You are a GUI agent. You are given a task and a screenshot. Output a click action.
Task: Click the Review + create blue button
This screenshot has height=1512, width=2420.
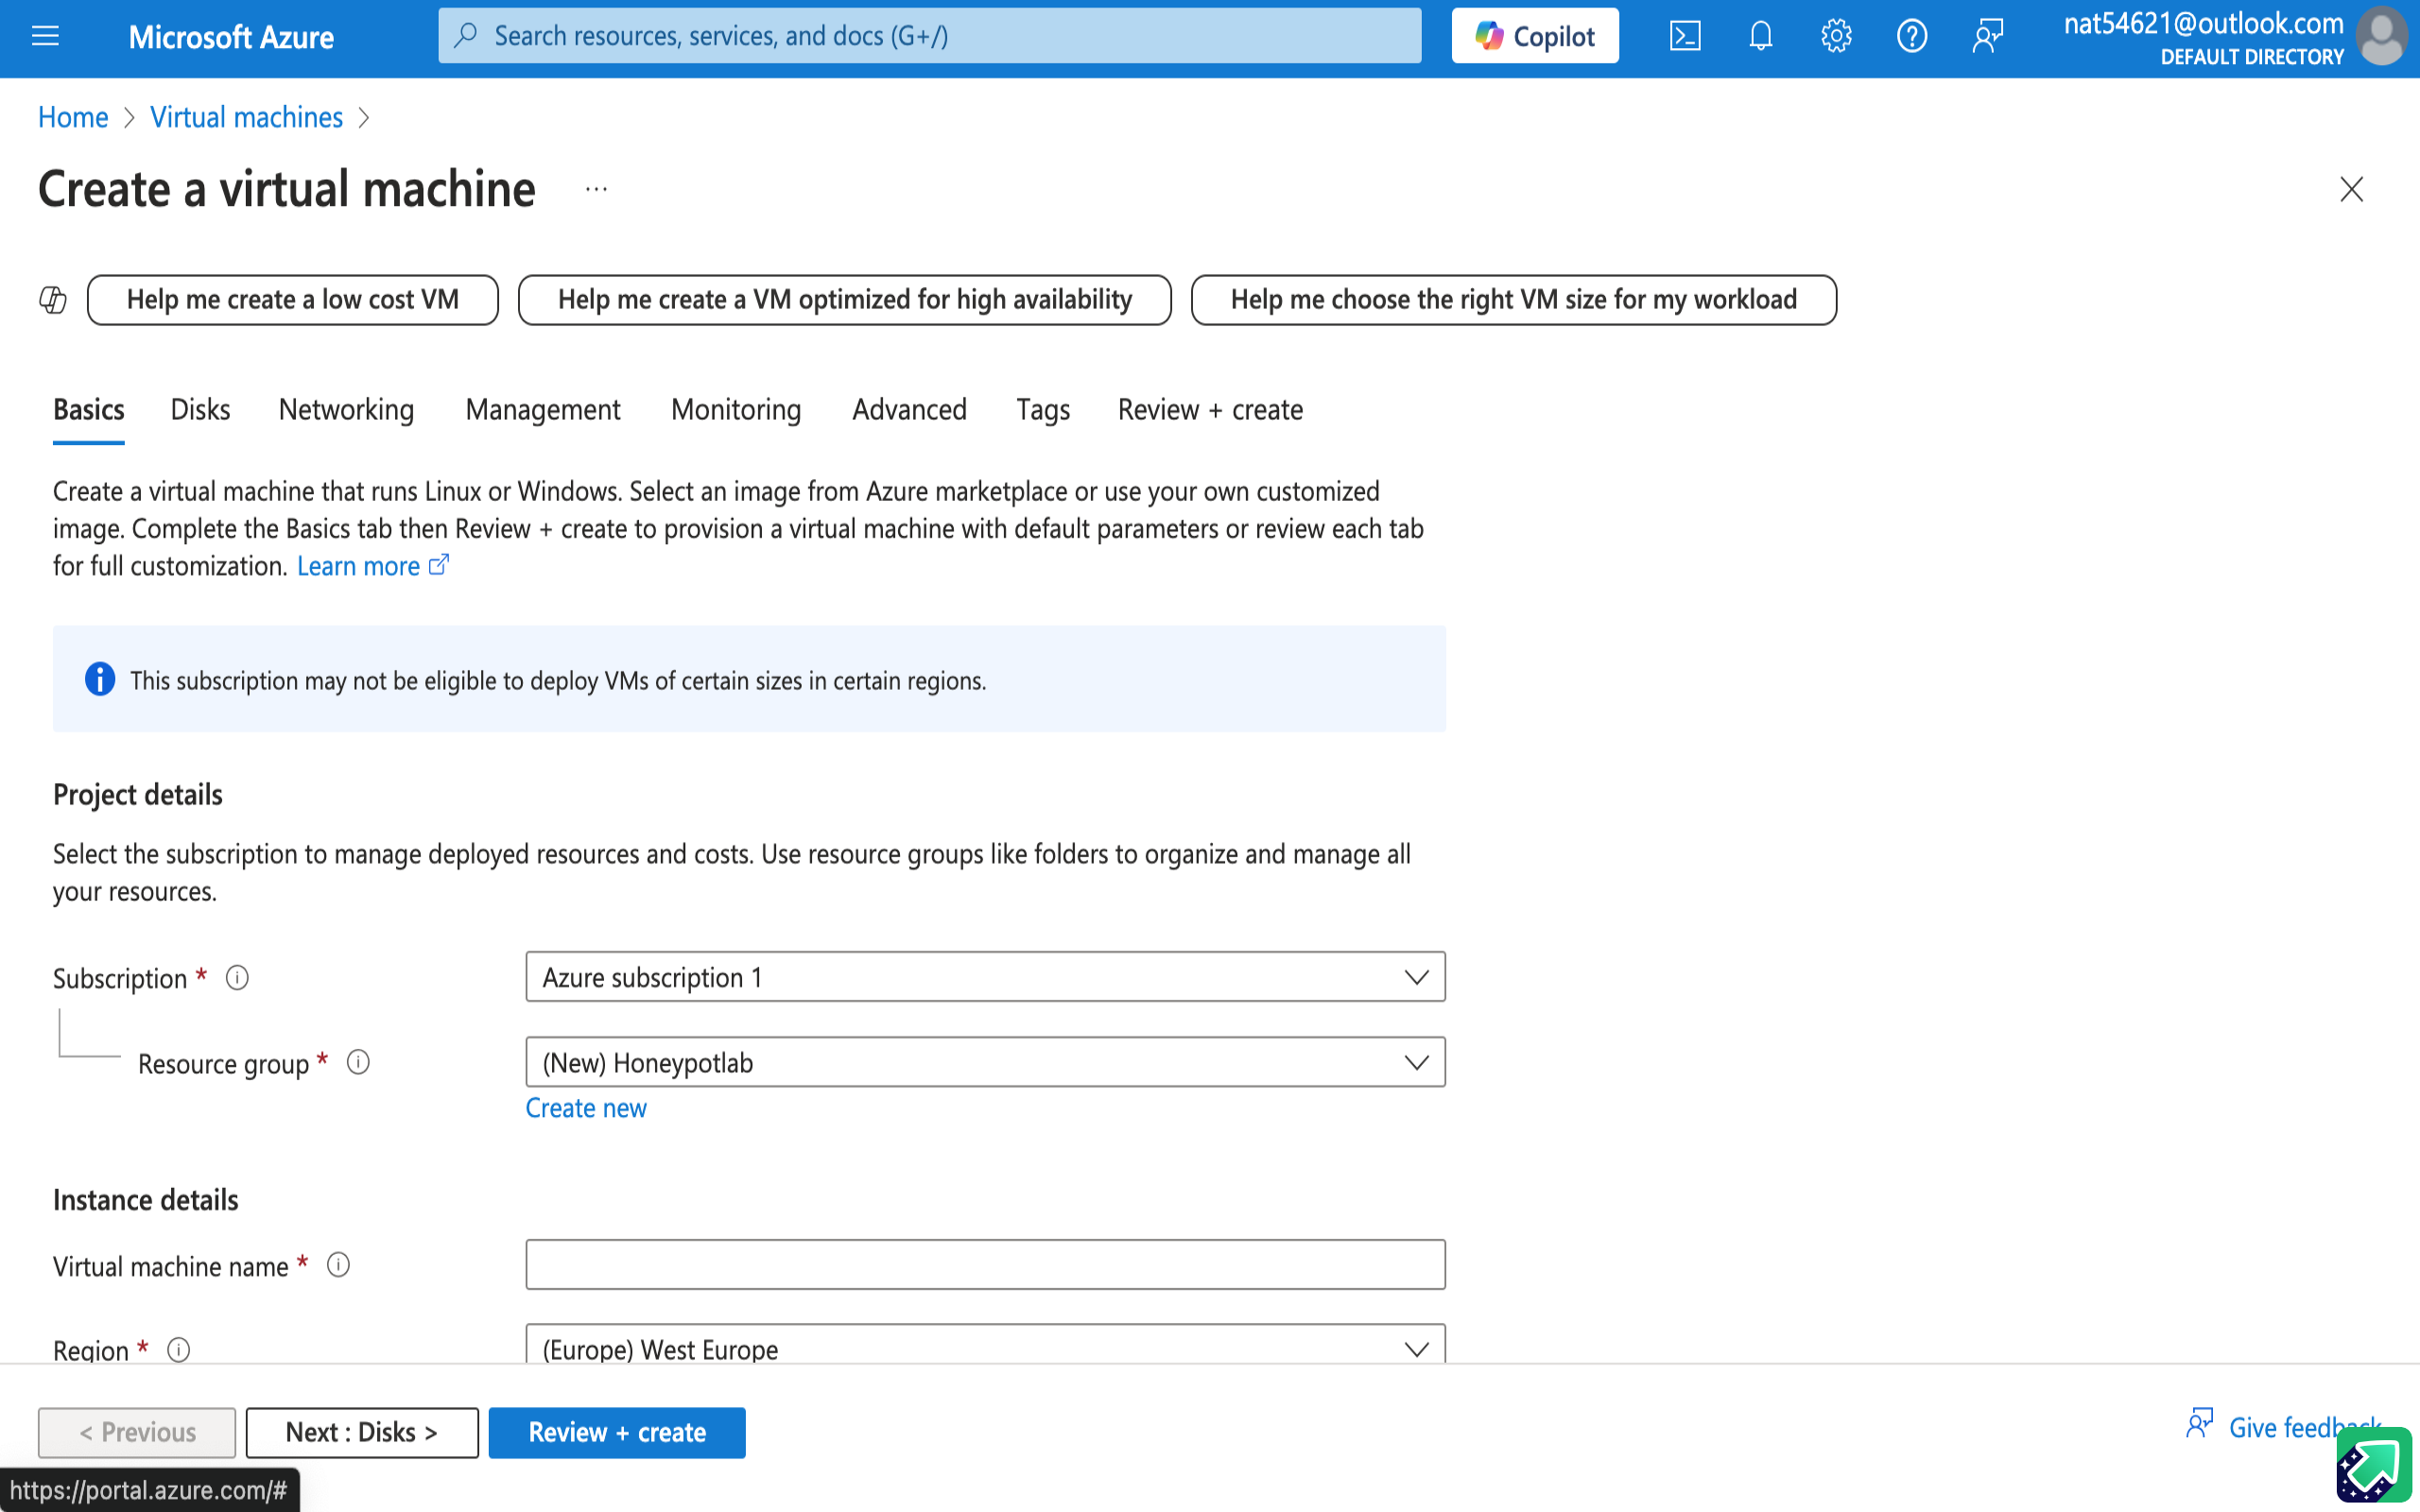tap(617, 1432)
